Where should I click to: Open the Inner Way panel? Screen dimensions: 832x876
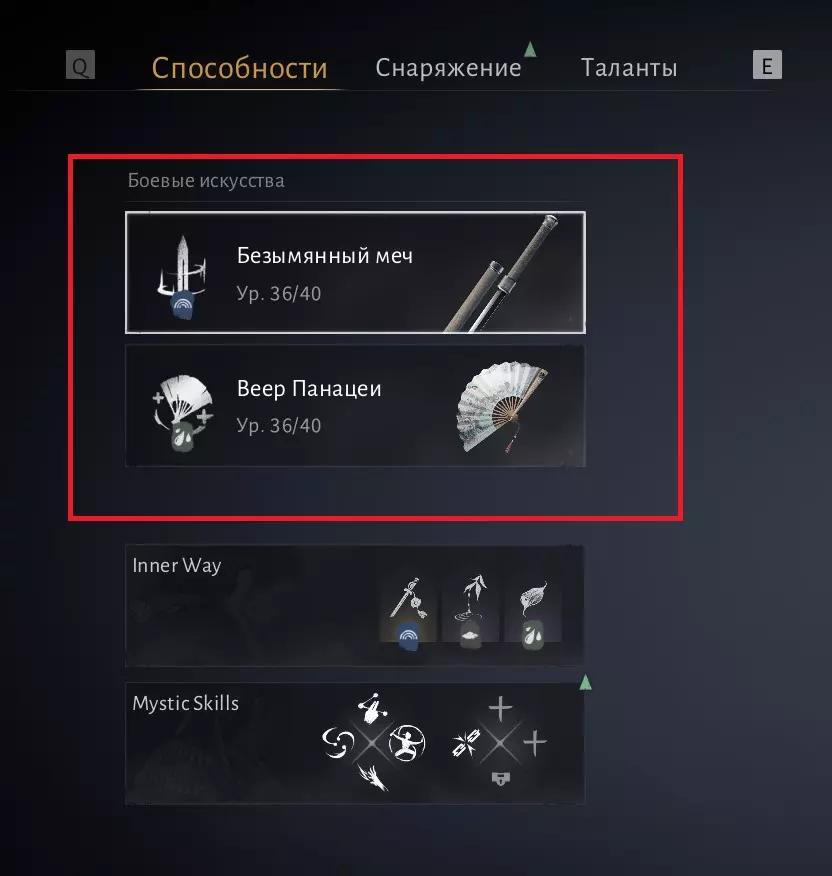click(355, 606)
